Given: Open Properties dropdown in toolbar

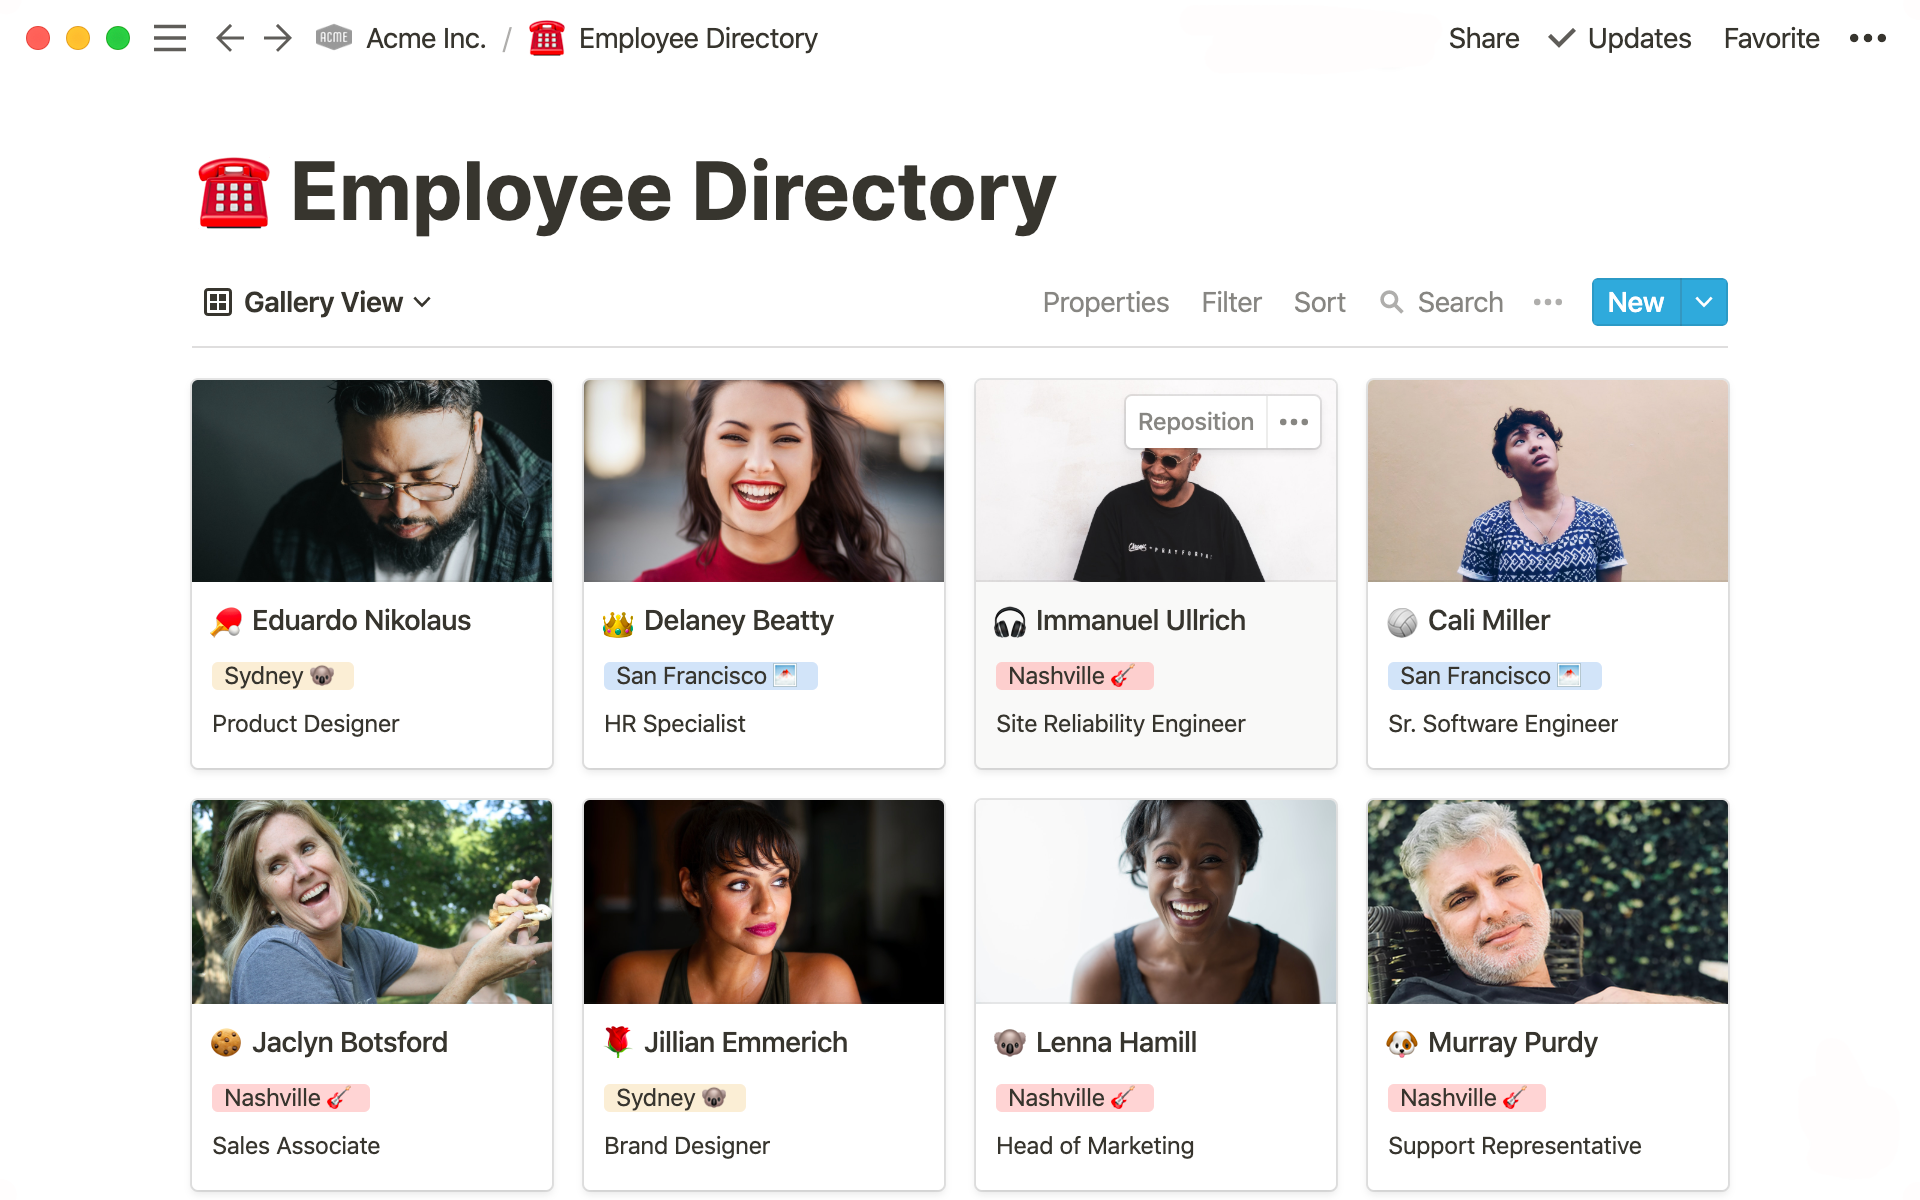Looking at the screenshot, I should click(1104, 301).
